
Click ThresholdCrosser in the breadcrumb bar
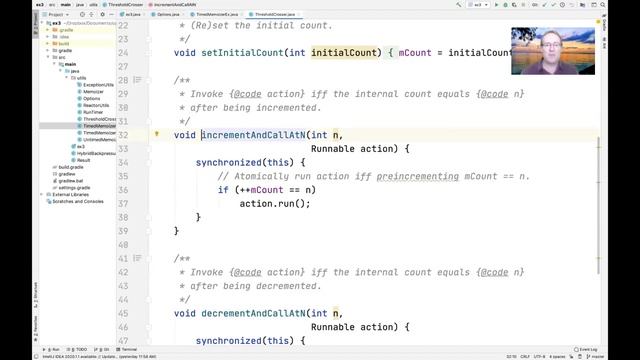[122, 4]
